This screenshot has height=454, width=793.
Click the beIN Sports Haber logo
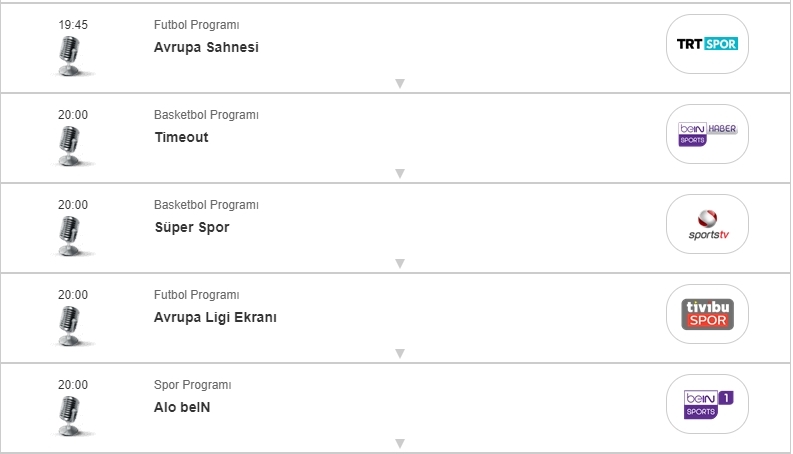pos(707,134)
